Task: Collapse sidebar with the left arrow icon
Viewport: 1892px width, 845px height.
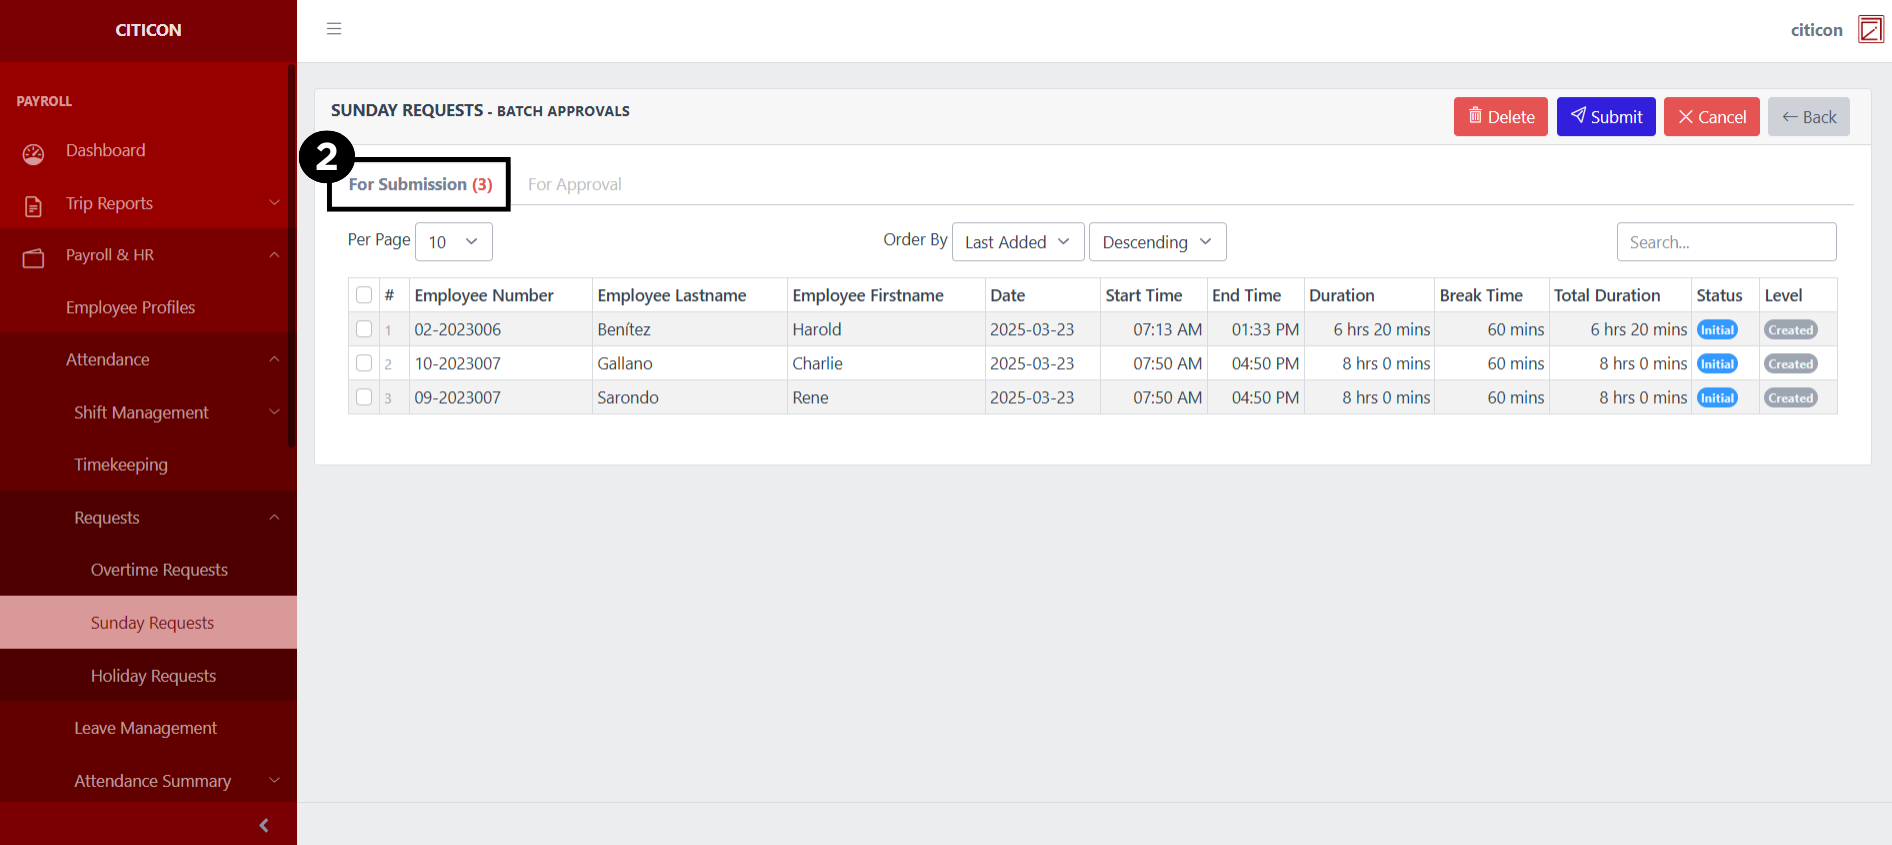Action: 264,825
